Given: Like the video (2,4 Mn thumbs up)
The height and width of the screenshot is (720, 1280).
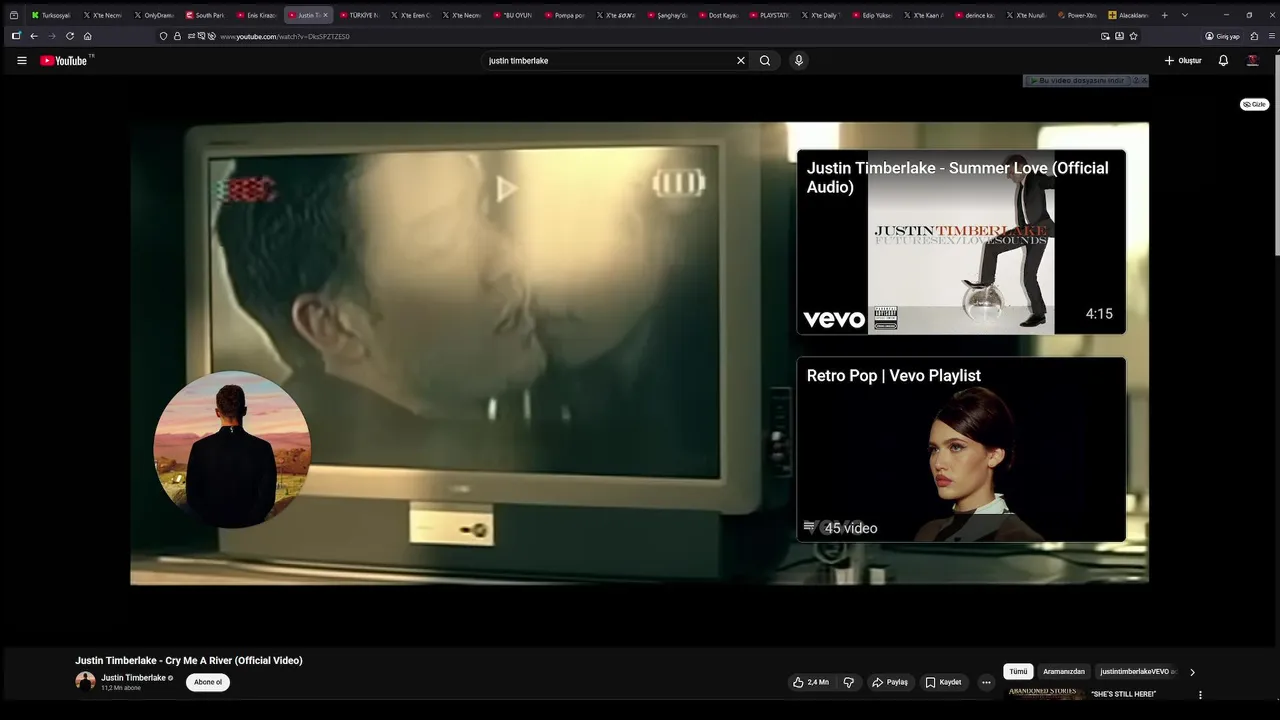Looking at the screenshot, I should click(x=811, y=682).
